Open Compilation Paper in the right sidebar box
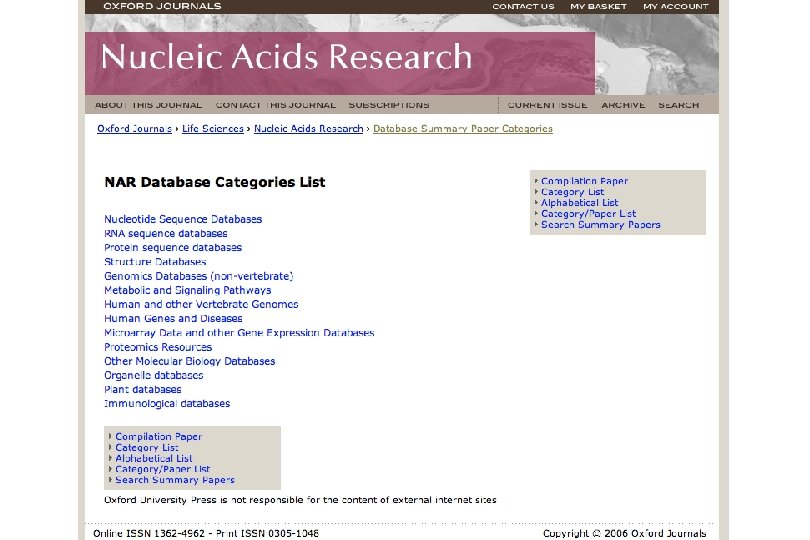810x540 pixels. click(x=584, y=181)
